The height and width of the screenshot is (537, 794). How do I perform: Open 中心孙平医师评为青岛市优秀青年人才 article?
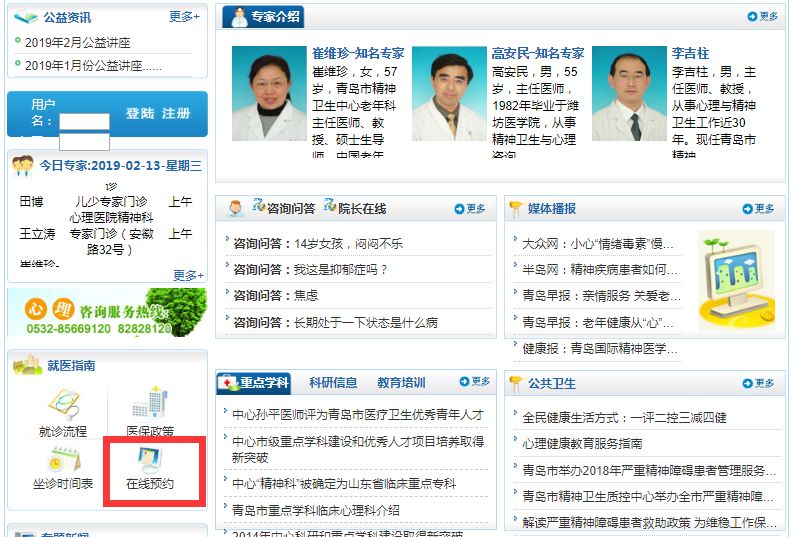click(358, 414)
